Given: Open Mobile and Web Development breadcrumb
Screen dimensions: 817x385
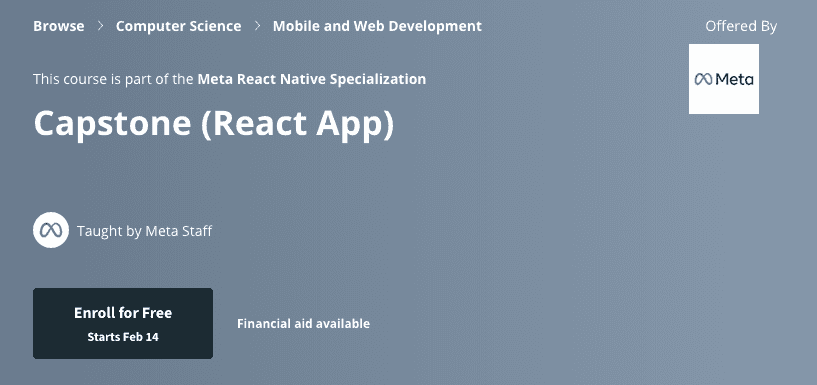Looking at the screenshot, I should coord(377,26).
